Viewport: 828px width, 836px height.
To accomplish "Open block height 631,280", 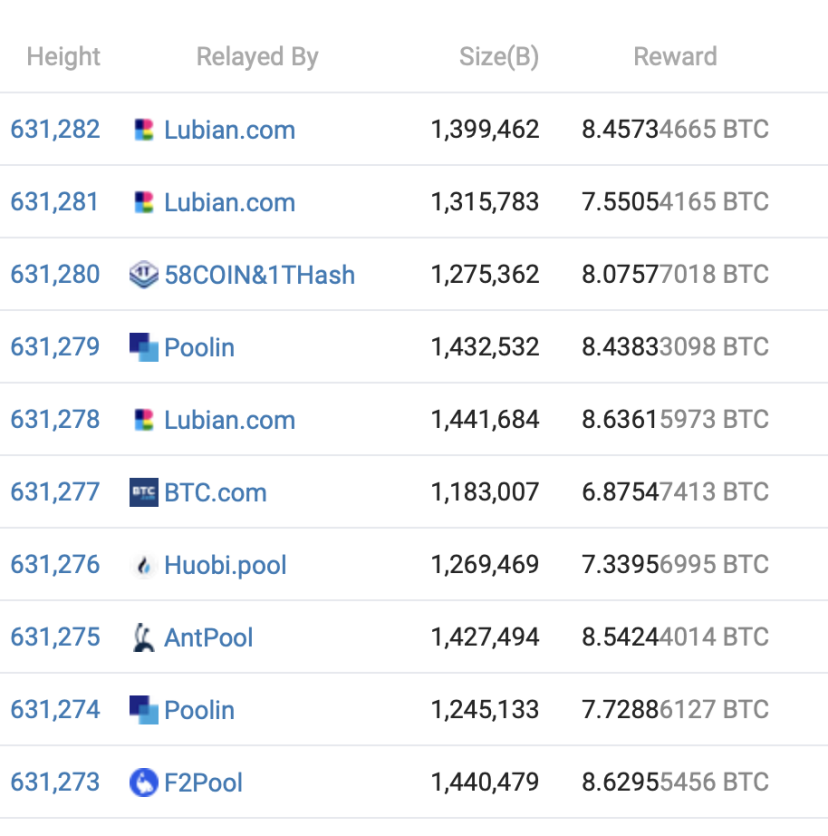I will tap(55, 275).
